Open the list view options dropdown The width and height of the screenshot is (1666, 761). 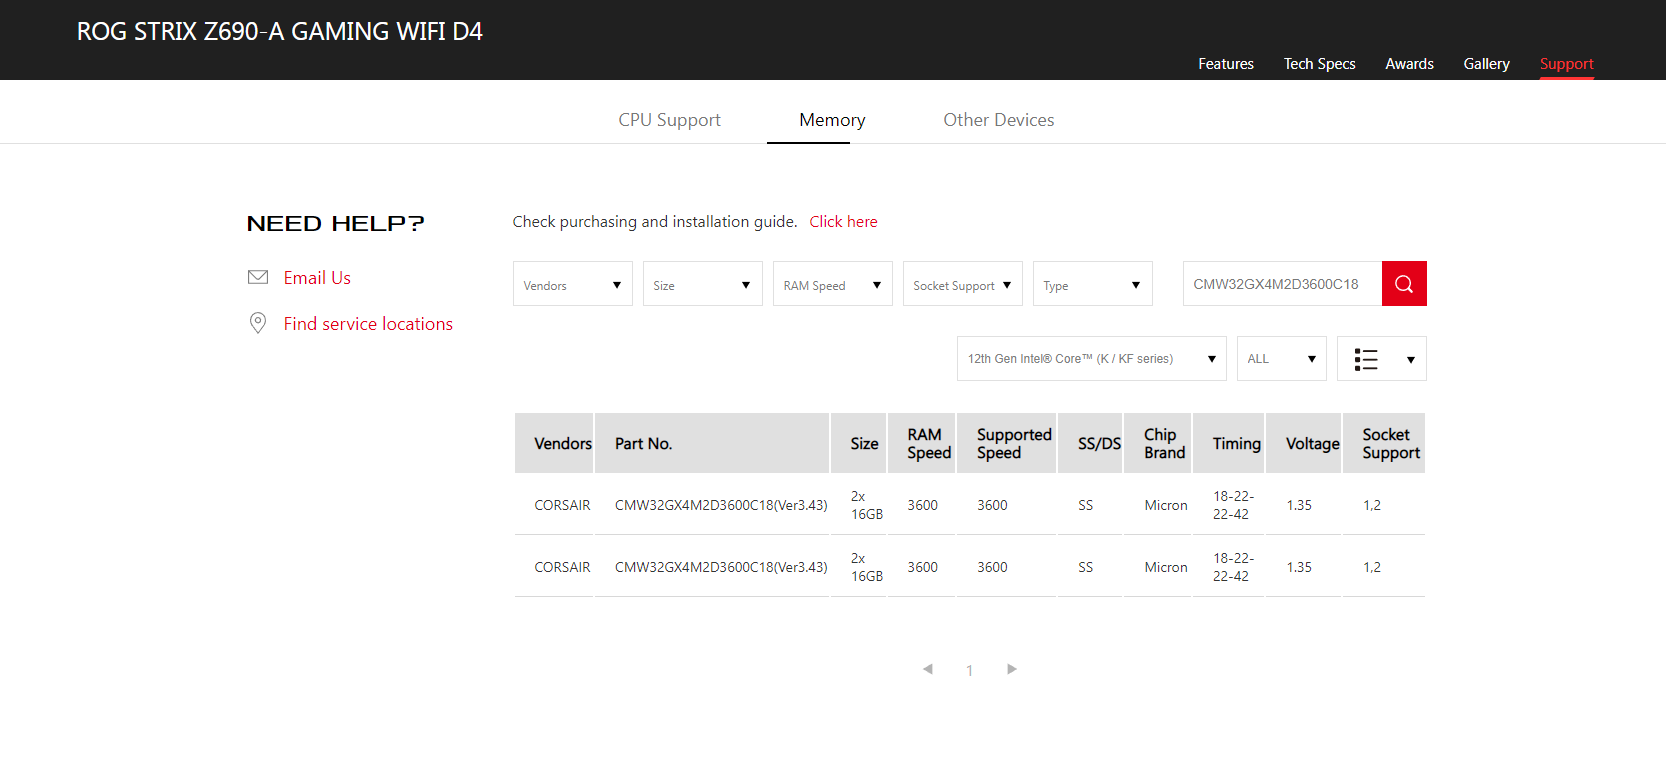point(1381,359)
